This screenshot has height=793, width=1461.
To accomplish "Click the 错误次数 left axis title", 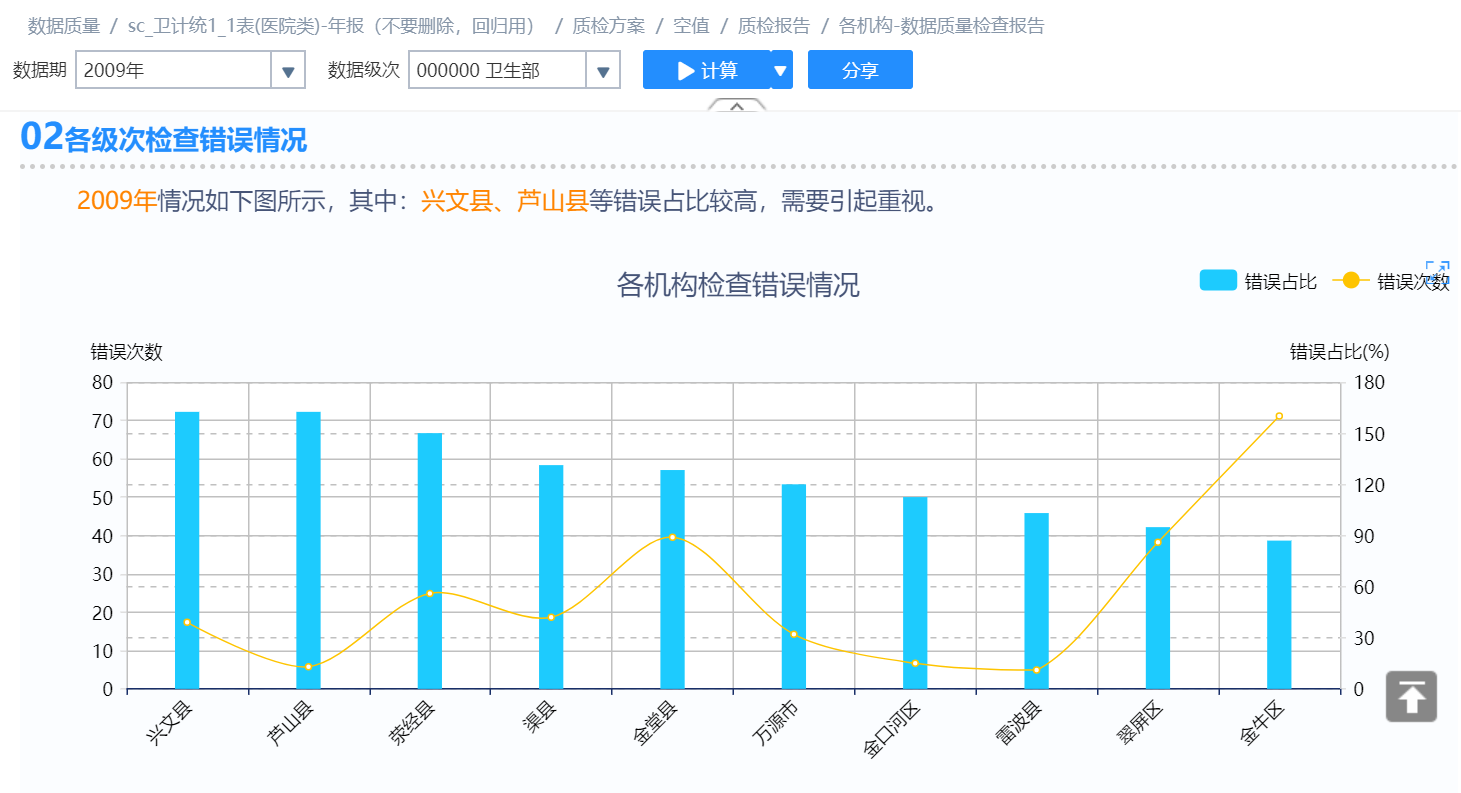I will (x=127, y=352).
